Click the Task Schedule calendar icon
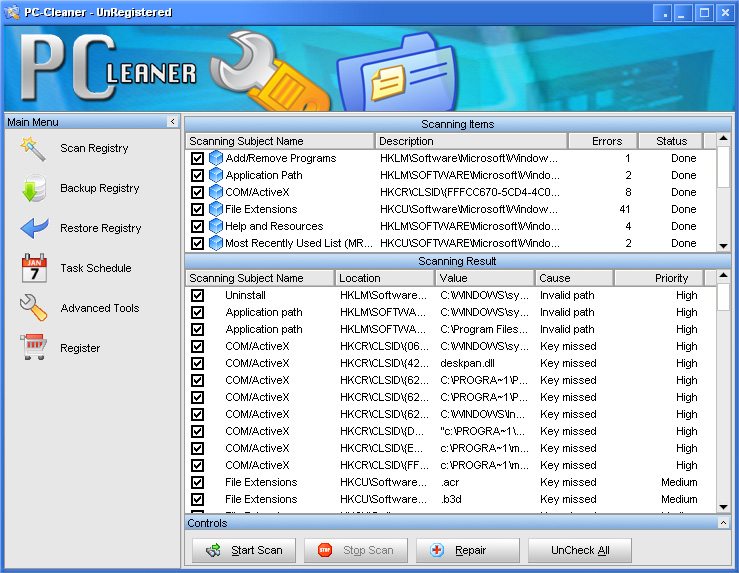The image size is (739, 573). coord(34,268)
